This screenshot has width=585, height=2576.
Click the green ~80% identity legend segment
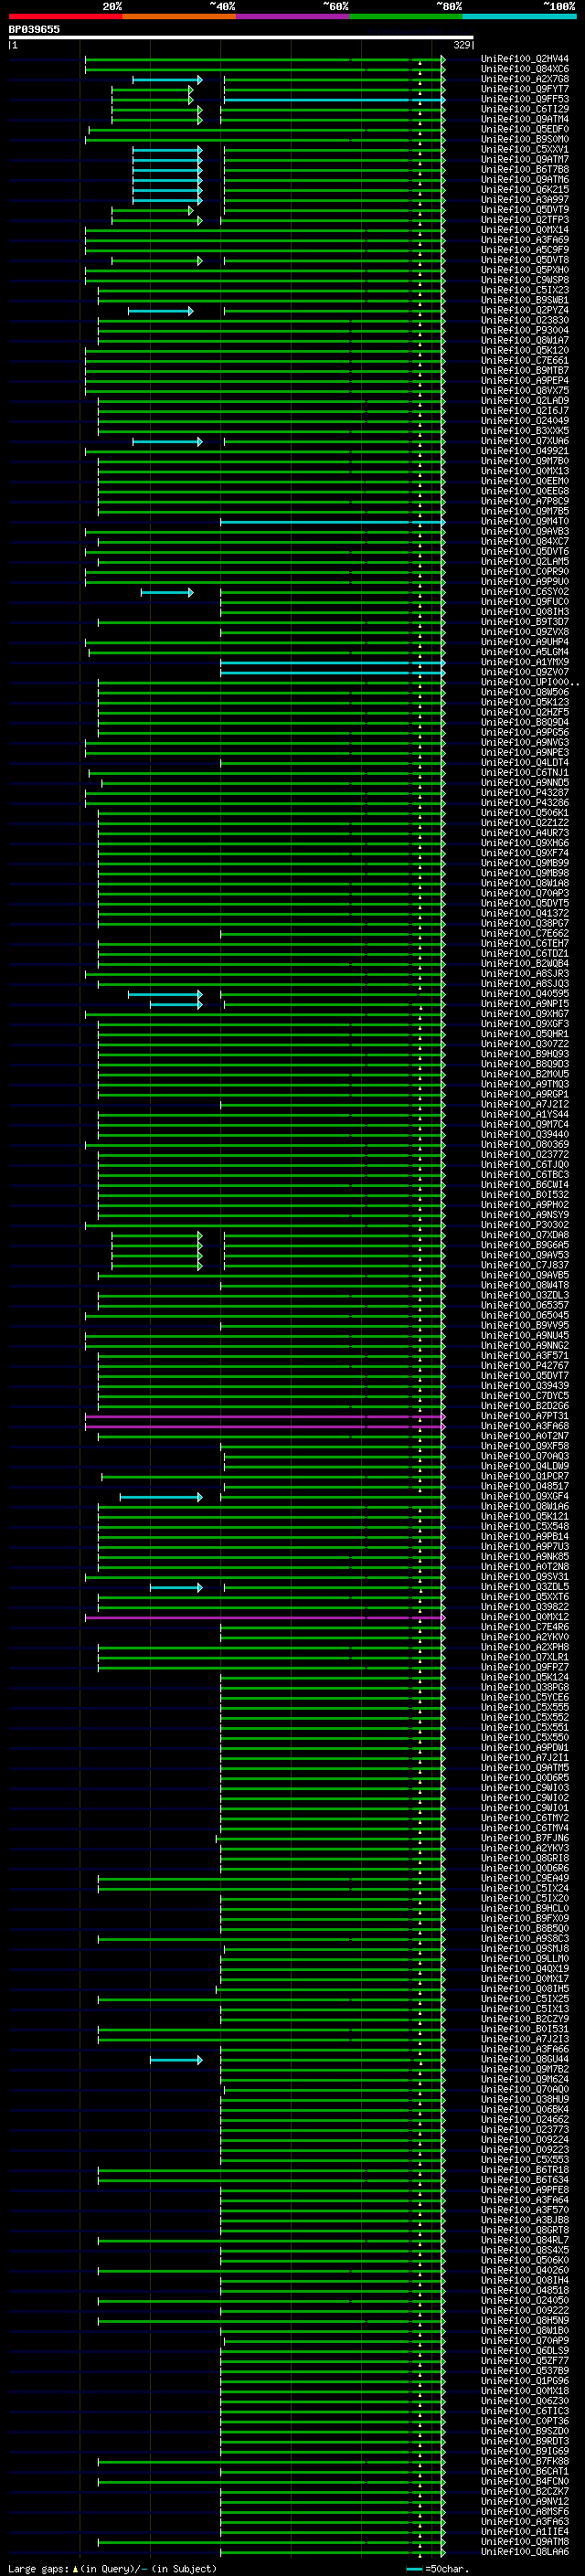406,16
